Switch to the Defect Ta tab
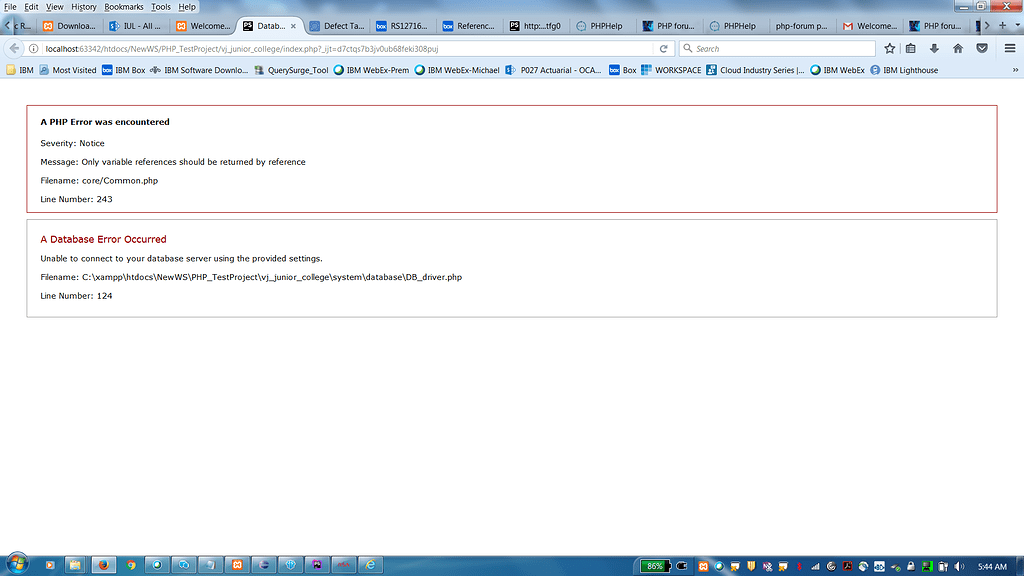This screenshot has height=576, width=1024. [x=335, y=26]
